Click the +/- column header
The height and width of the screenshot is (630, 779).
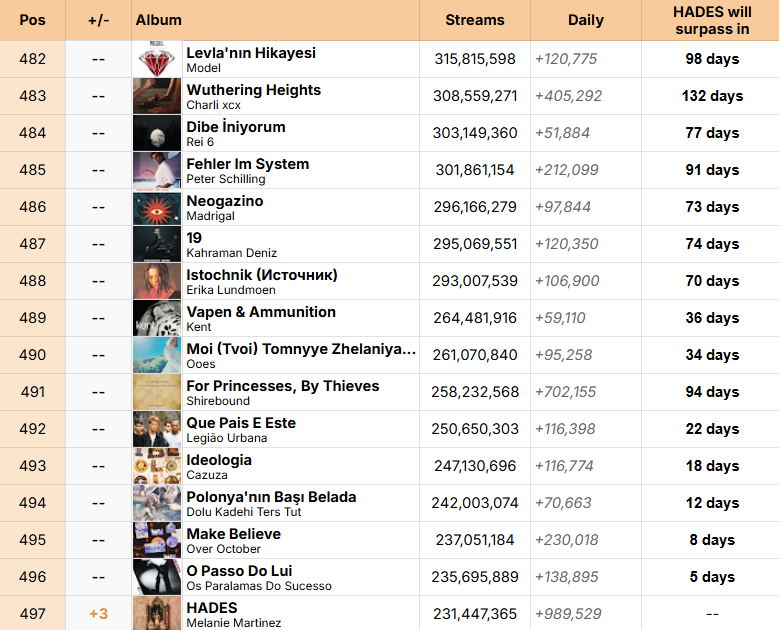point(98,20)
